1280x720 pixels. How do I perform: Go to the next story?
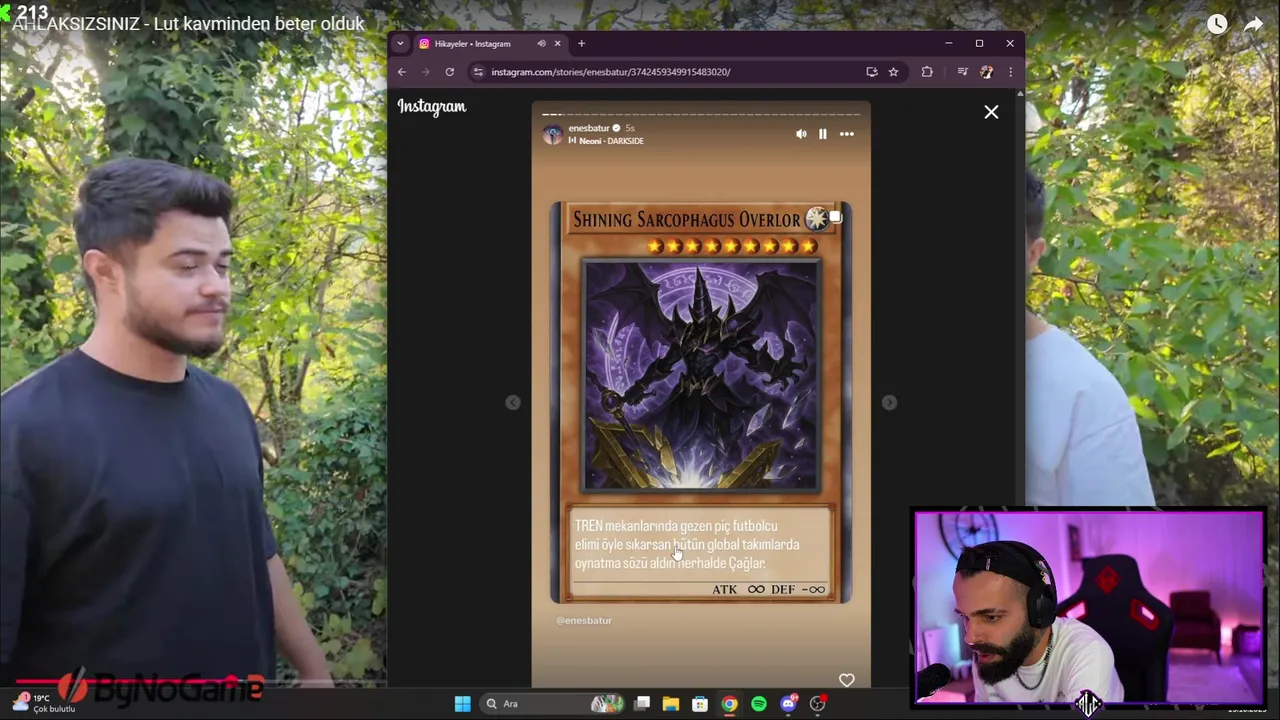pos(889,402)
